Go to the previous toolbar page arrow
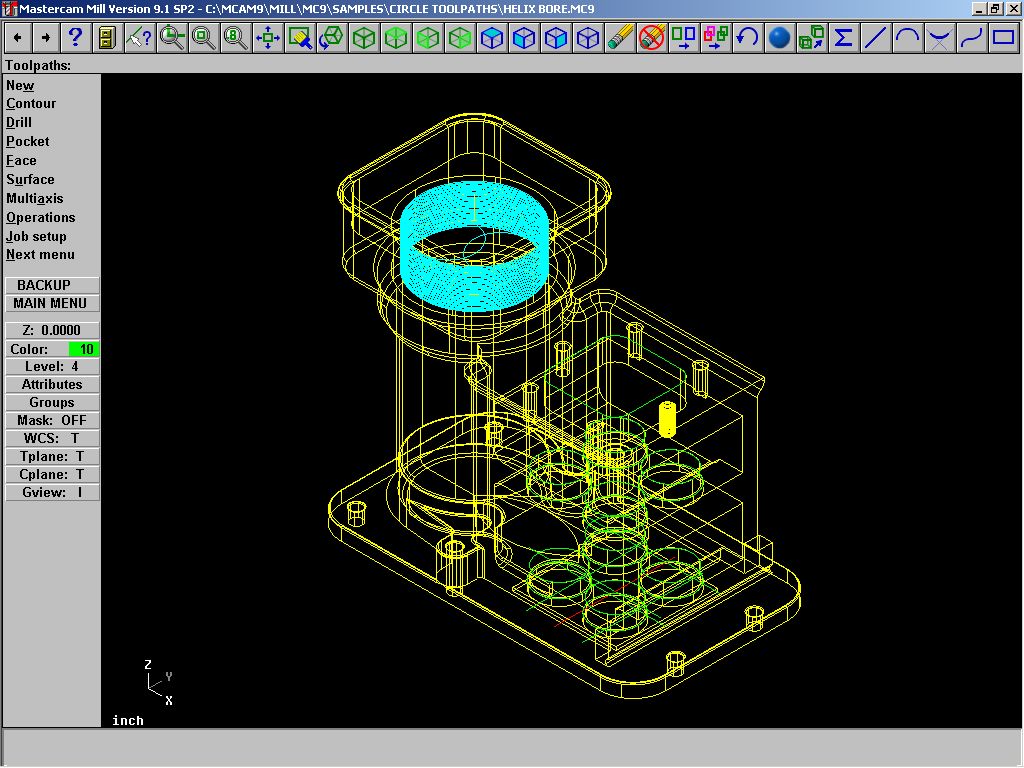Viewport: 1024px width, 768px height. coord(17,38)
